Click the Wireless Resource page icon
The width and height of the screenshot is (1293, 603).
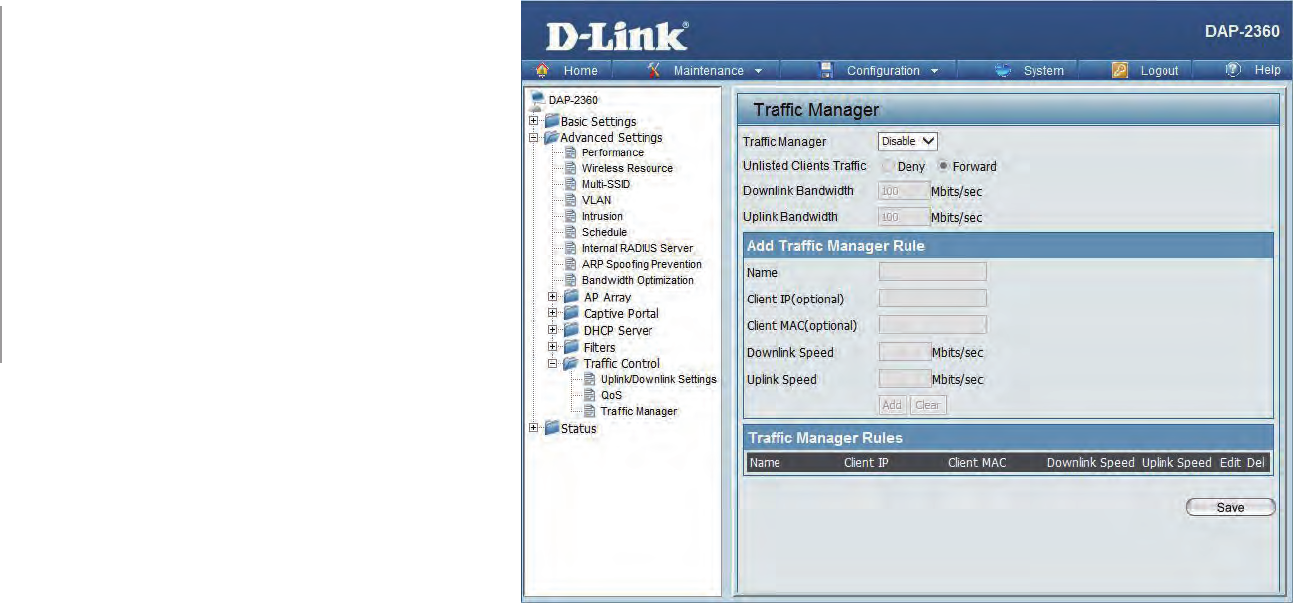click(571, 169)
